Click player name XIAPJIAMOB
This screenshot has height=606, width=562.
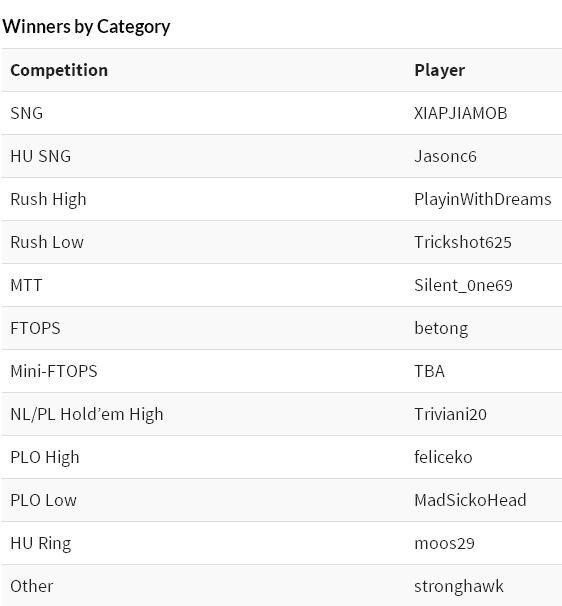pos(461,113)
